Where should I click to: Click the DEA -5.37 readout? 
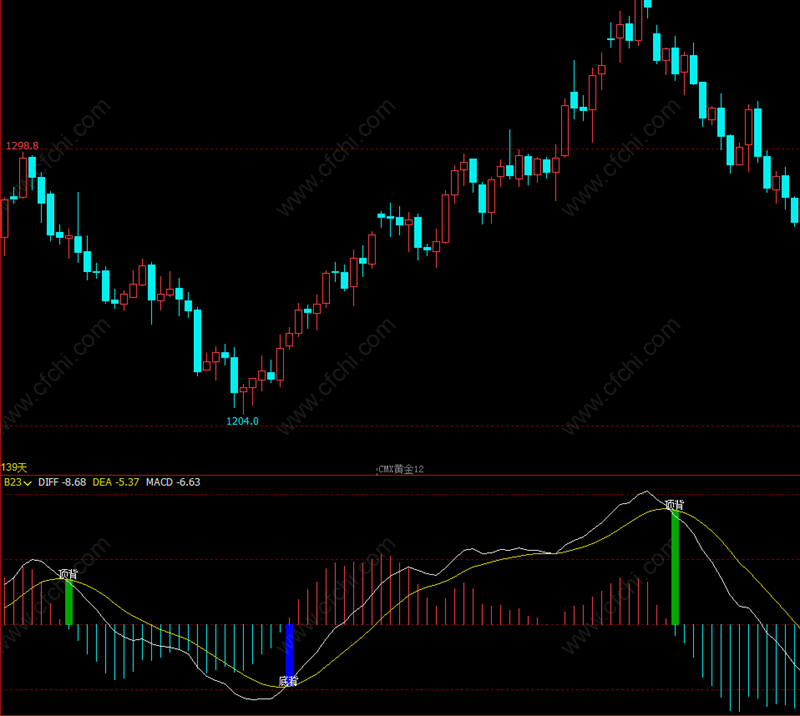click(x=116, y=482)
